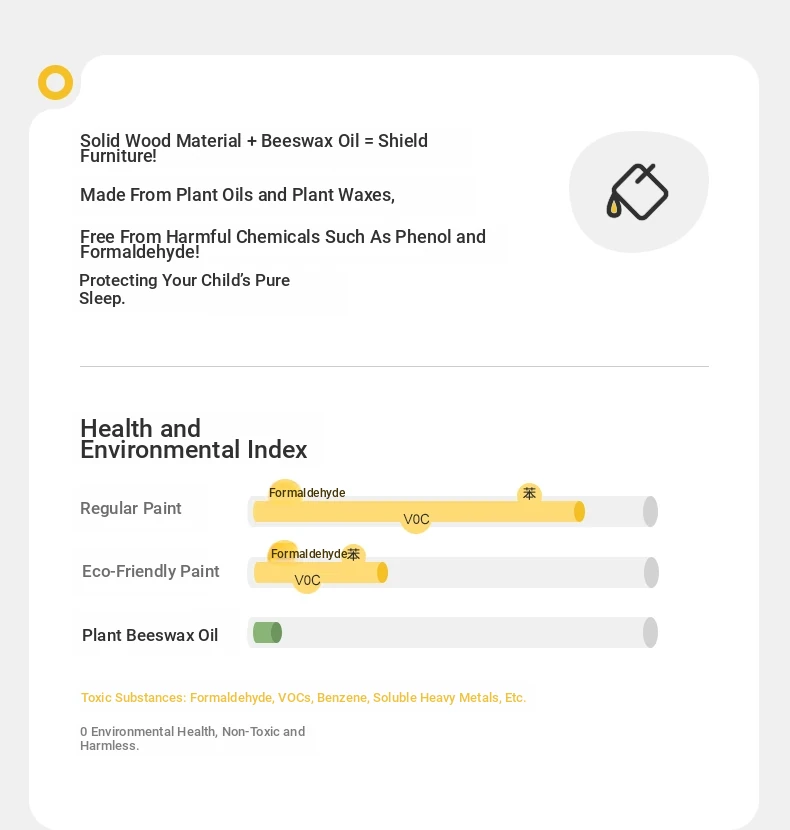Click the paint bucket icon
790x830 pixels.
point(638,192)
